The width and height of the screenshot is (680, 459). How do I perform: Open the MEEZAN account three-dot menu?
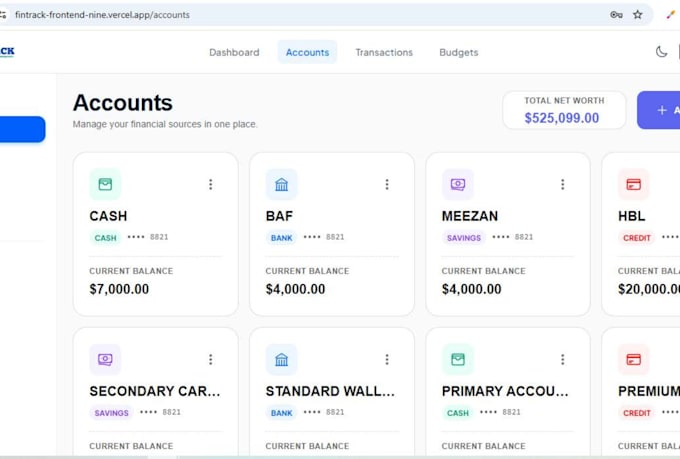[562, 184]
